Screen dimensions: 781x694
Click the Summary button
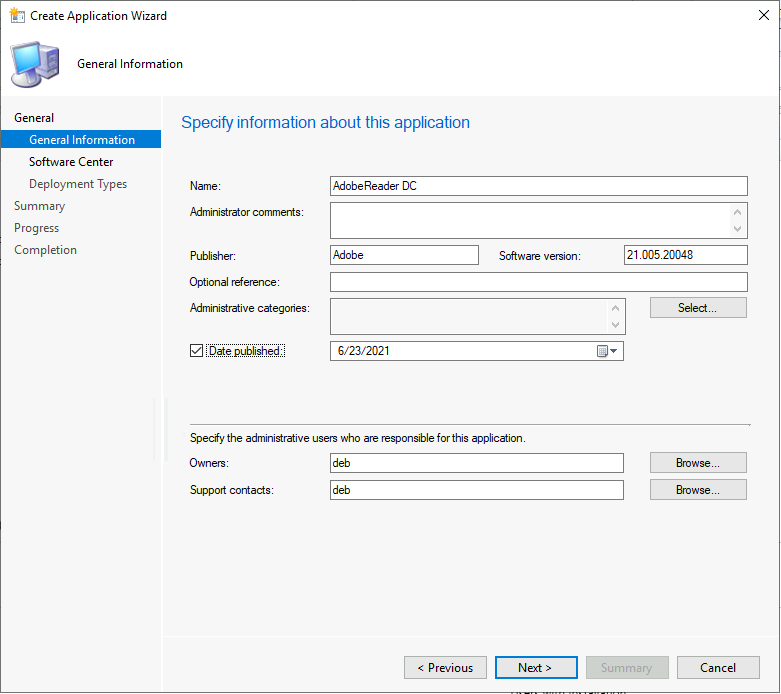tap(627, 668)
